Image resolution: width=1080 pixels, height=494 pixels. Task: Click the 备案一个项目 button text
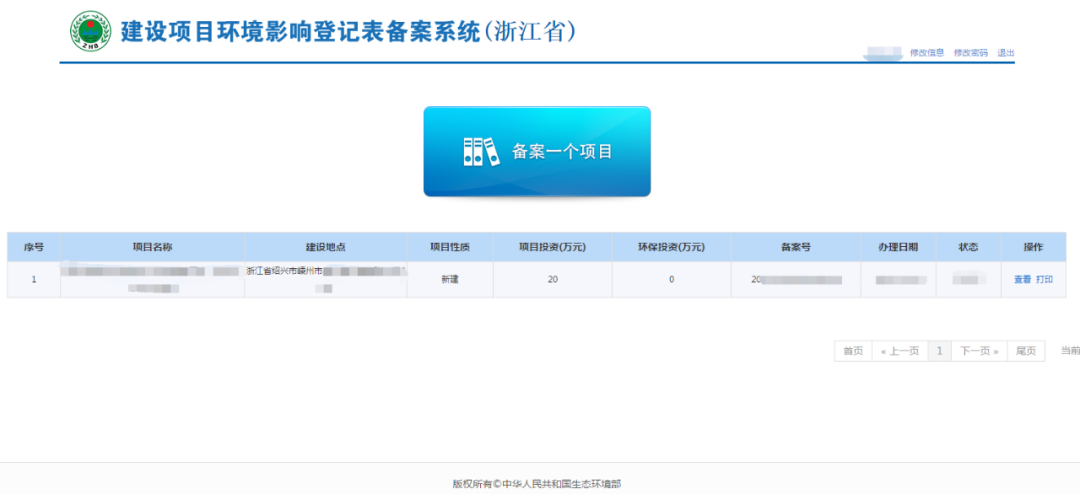[562, 152]
